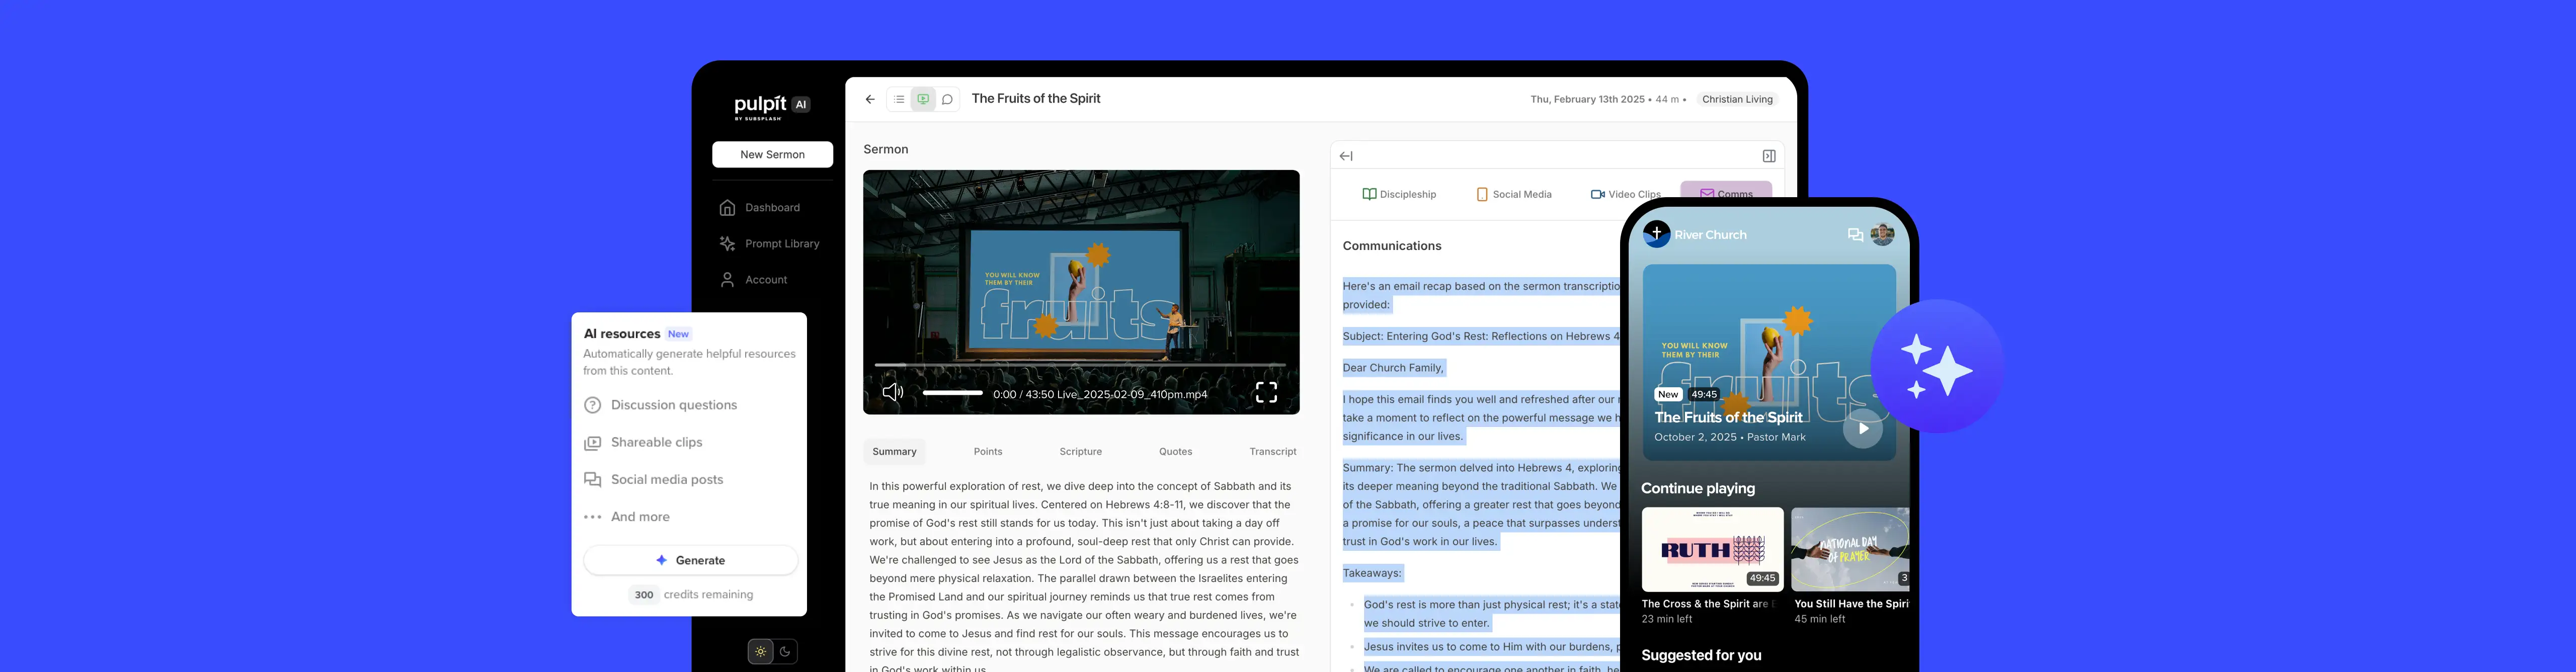Open Dashboard from the sidebar
2576x672 pixels.
(x=771, y=208)
